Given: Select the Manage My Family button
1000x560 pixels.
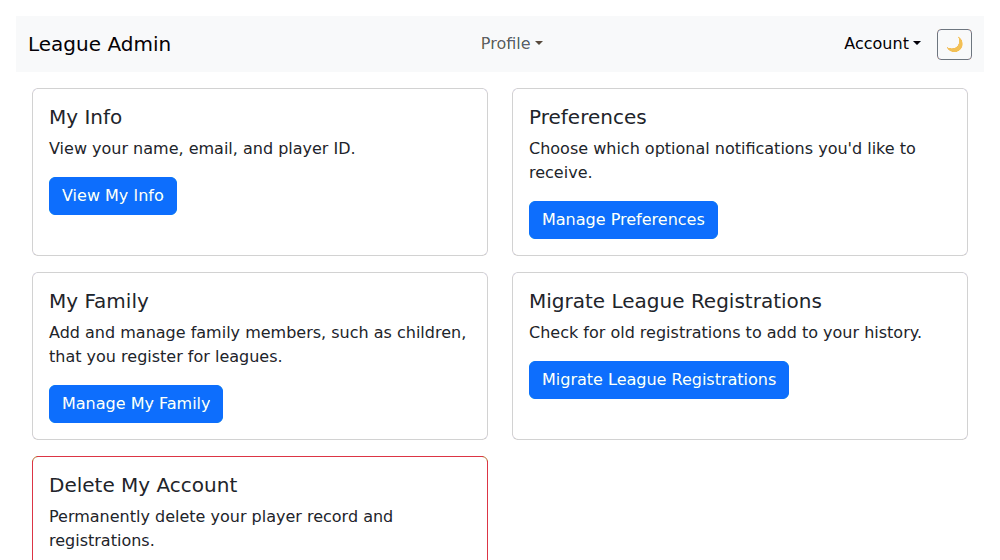Looking at the screenshot, I should [136, 404].
